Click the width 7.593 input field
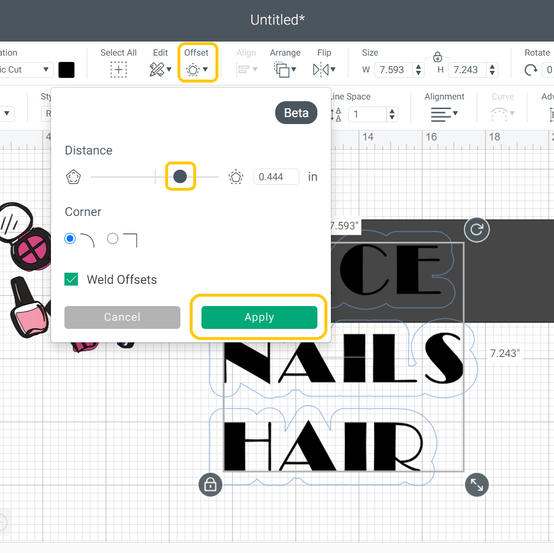 click(x=394, y=70)
